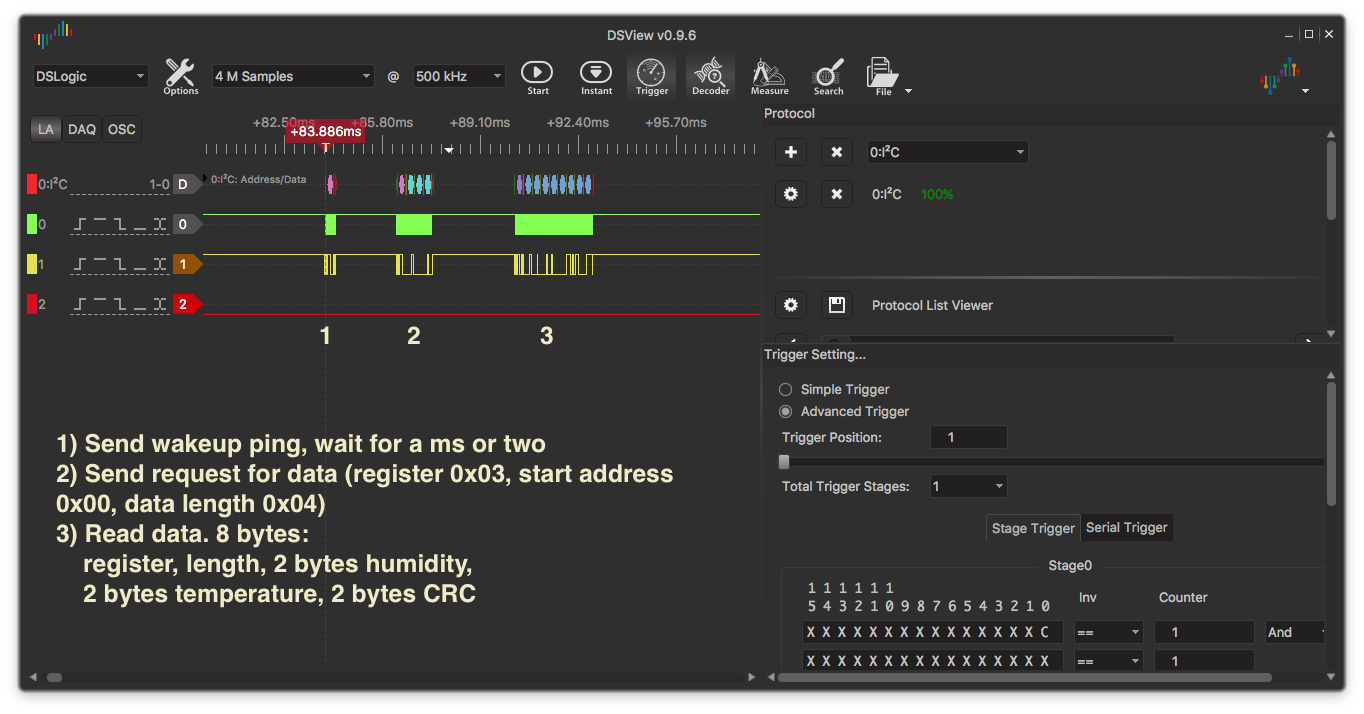Select the Simple Trigger radio button
Viewport: 1364px width, 714px height.
tap(785, 389)
